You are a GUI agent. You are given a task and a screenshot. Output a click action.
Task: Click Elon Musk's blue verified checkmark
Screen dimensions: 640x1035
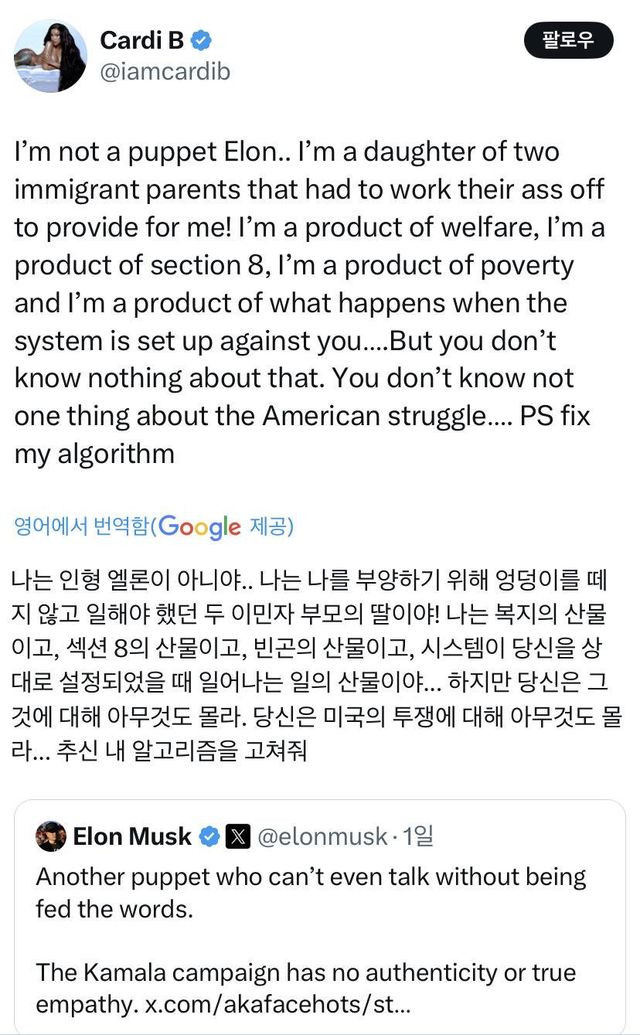[x=211, y=836]
